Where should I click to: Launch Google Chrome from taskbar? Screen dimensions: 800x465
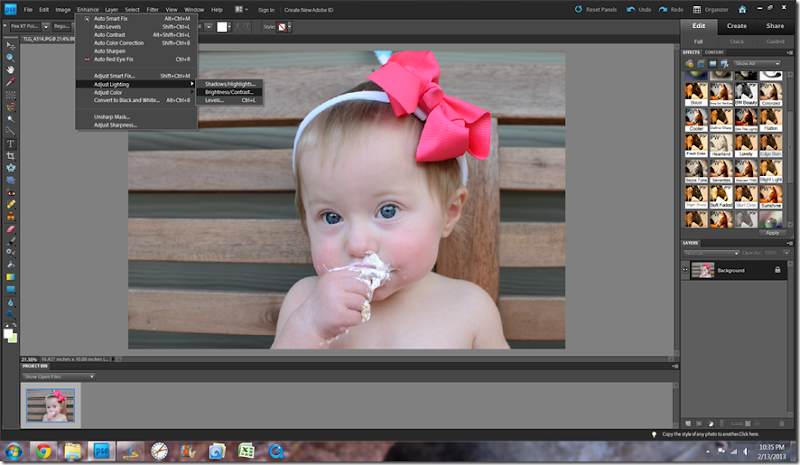(42, 451)
